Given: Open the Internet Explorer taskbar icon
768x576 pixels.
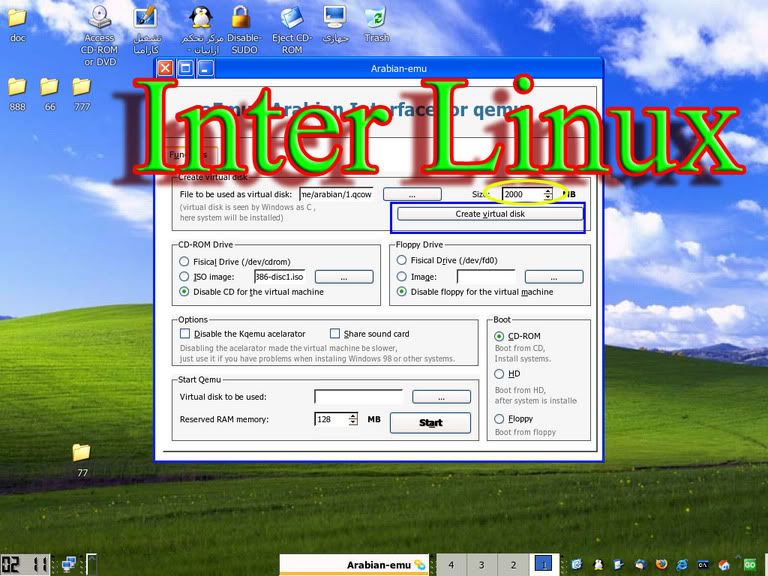Looking at the screenshot, I should (682, 565).
